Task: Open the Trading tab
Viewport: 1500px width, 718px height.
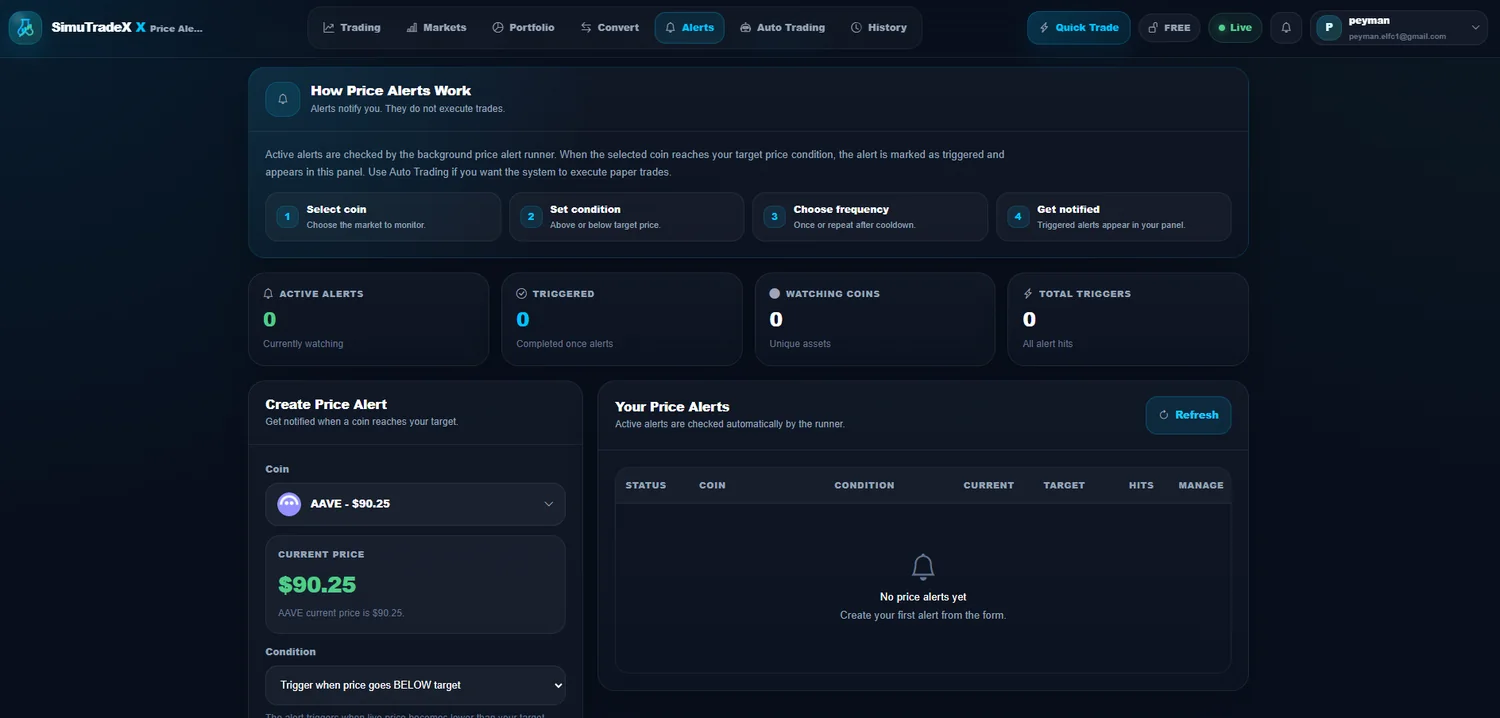Action: 352,28
